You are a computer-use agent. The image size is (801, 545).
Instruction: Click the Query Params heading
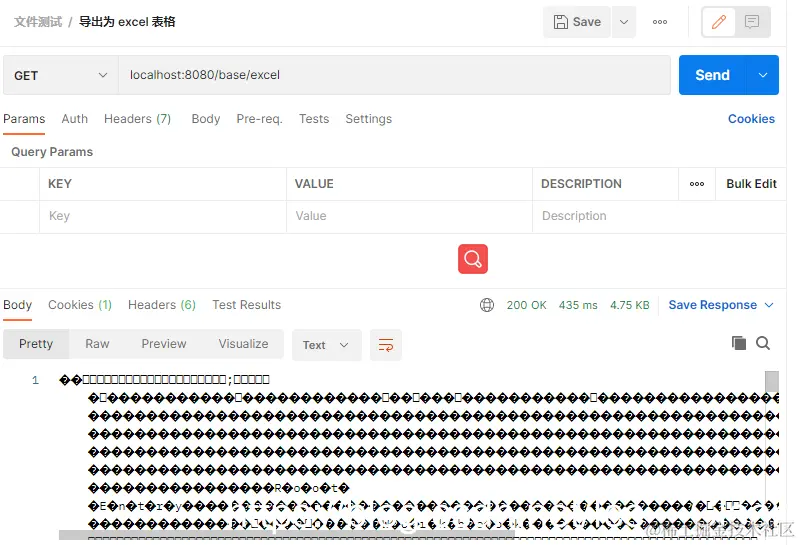tap(52, 152)
